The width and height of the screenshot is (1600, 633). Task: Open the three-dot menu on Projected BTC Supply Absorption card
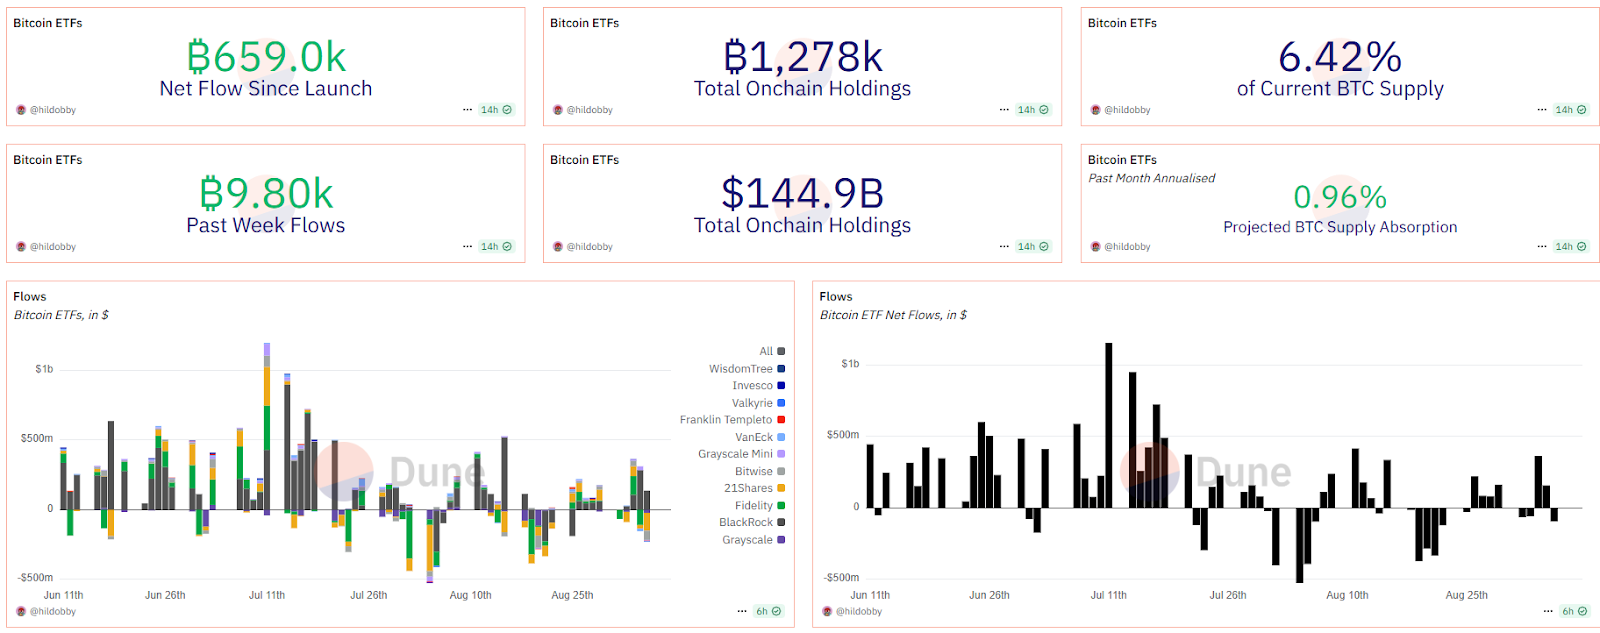click(1542, 247)
